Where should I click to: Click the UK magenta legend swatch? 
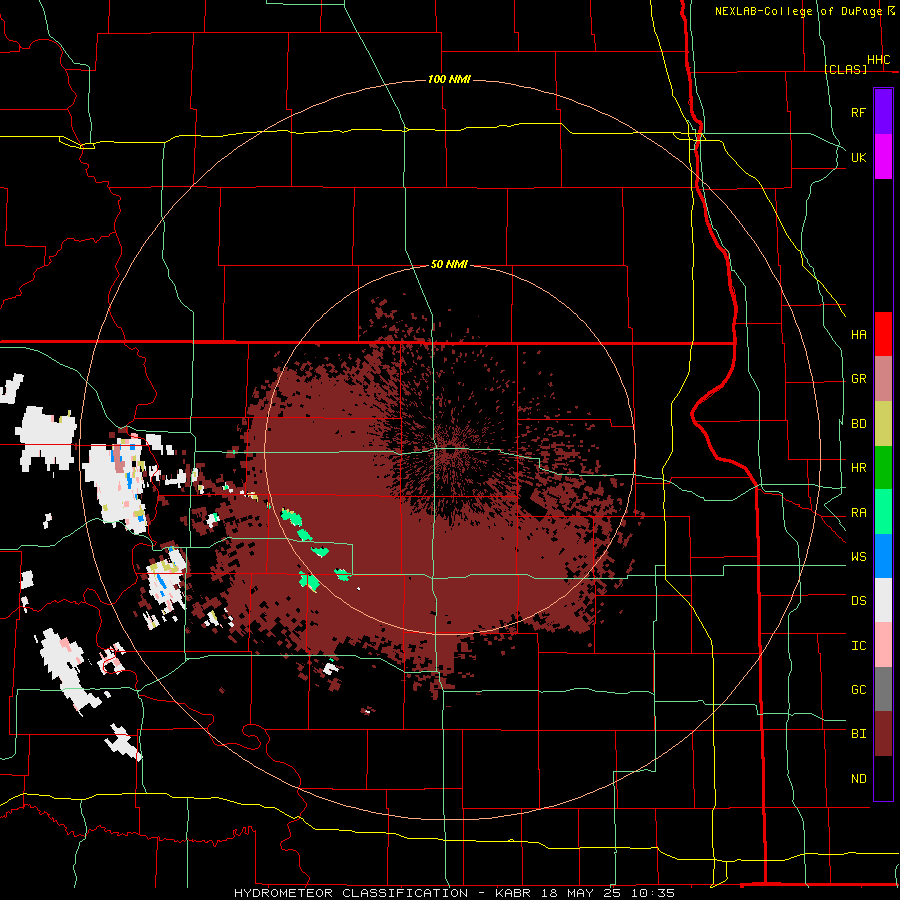coord(883,157)
